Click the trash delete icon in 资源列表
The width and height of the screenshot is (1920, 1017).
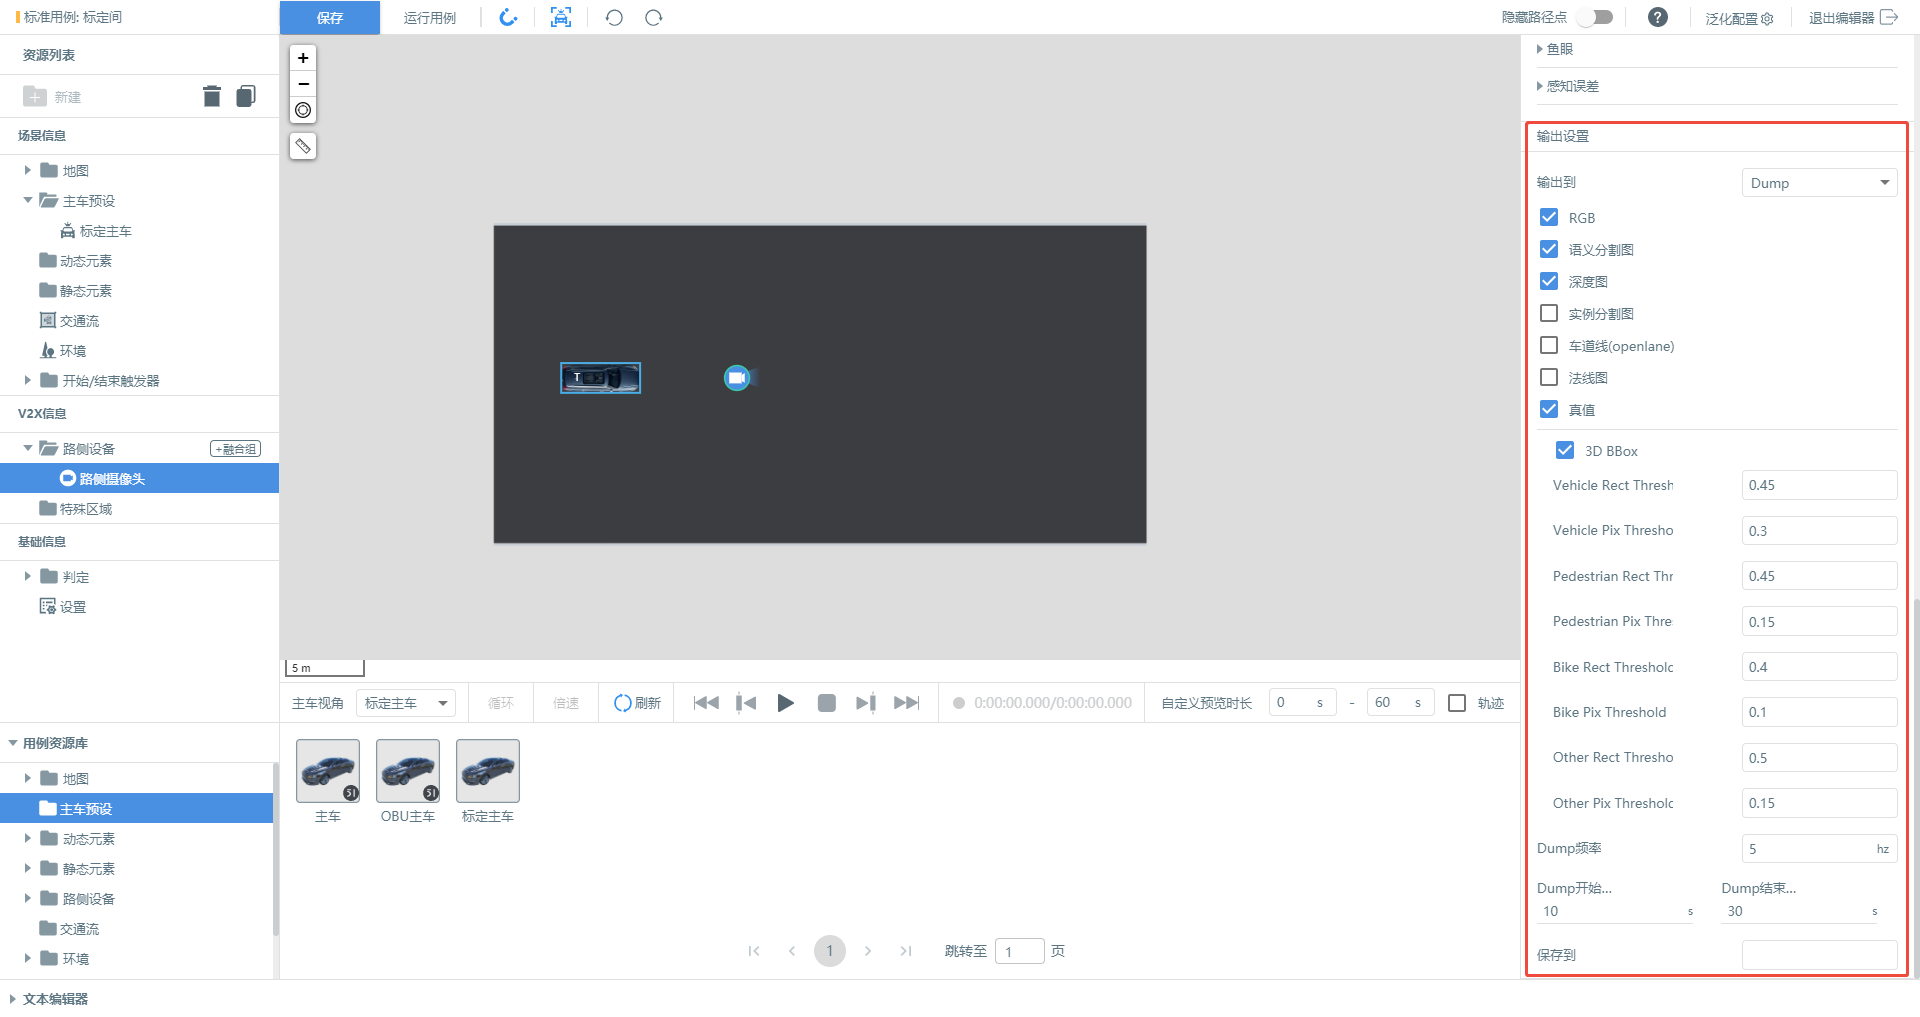pos(211,96)
